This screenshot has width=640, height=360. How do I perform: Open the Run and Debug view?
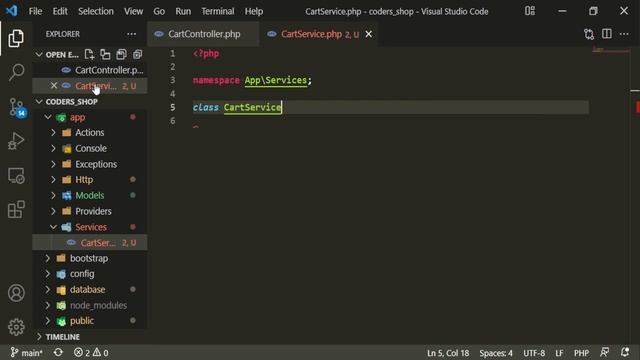tap(16, 141)
